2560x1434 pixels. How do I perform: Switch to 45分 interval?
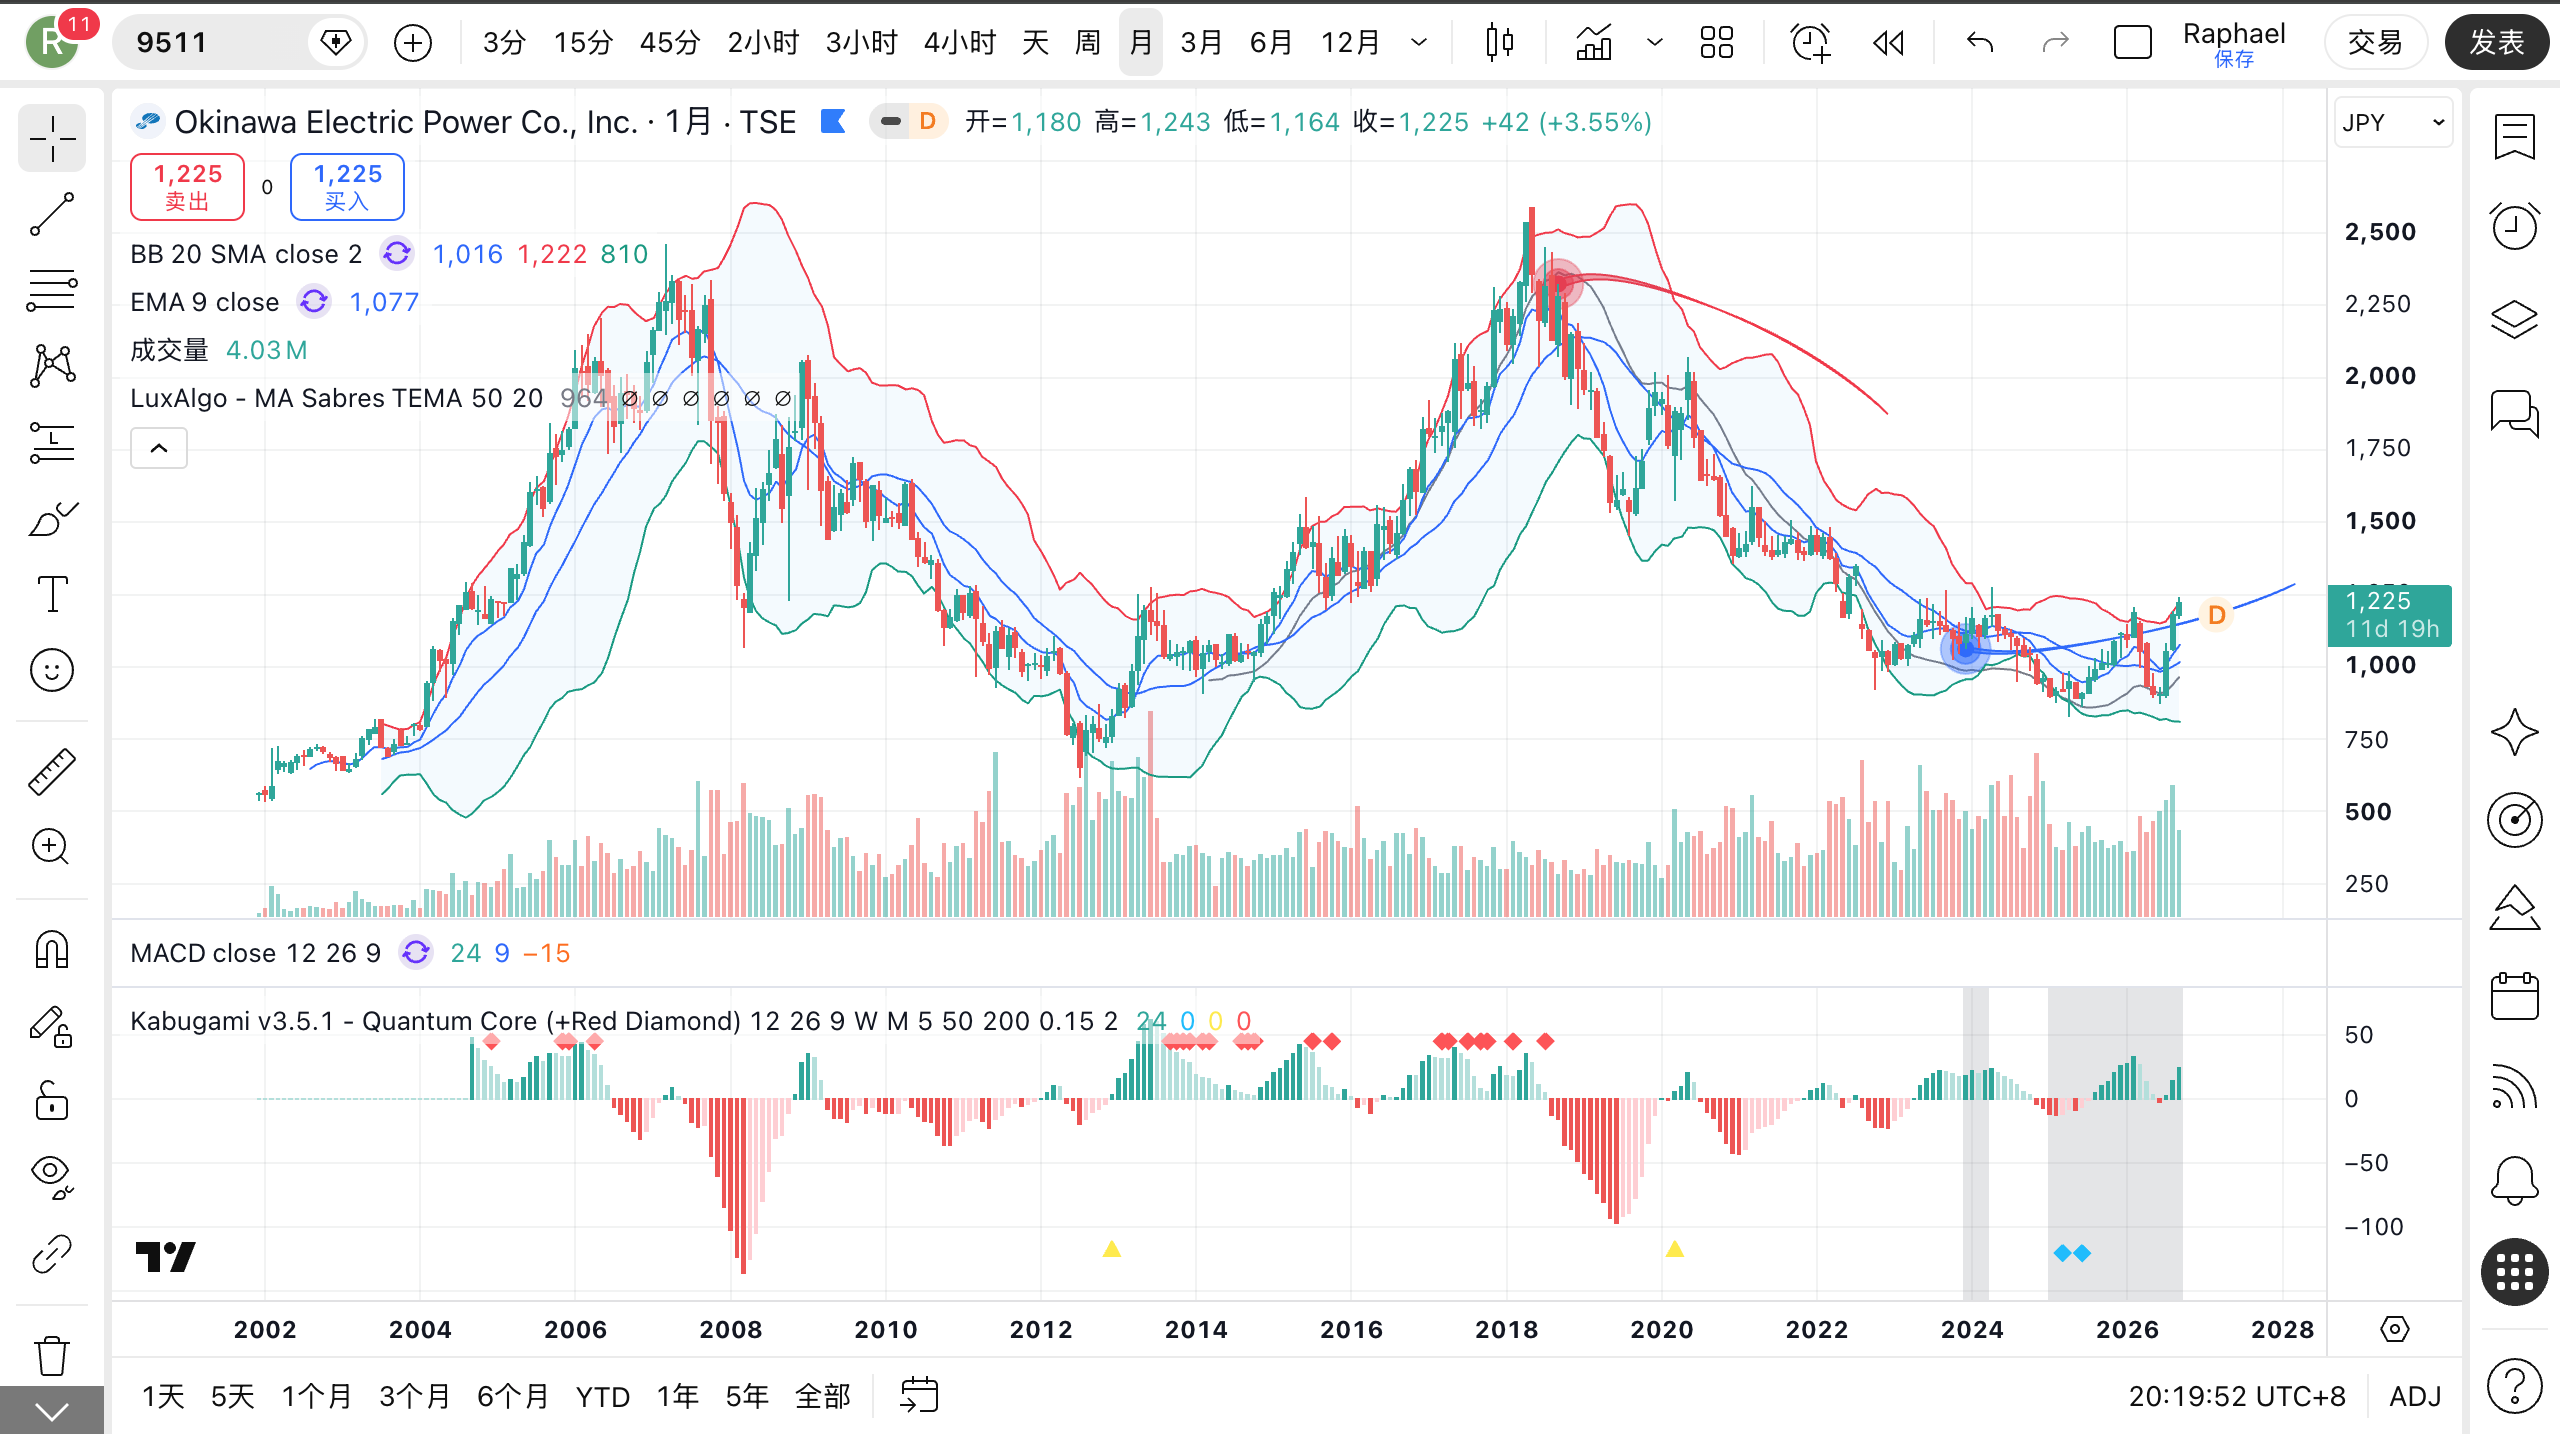669,42
